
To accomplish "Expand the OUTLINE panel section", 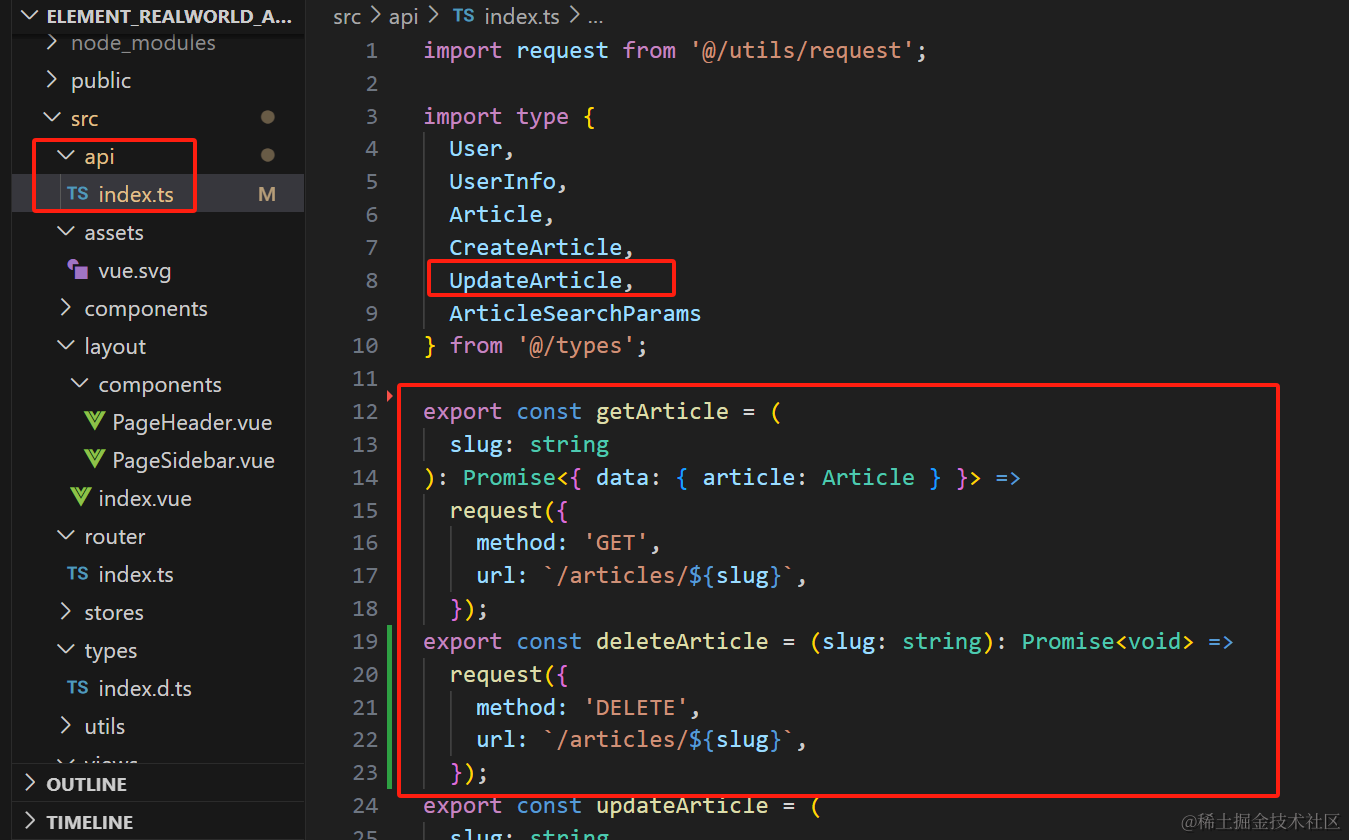I will pyautogui.click(x=29, y=783).
